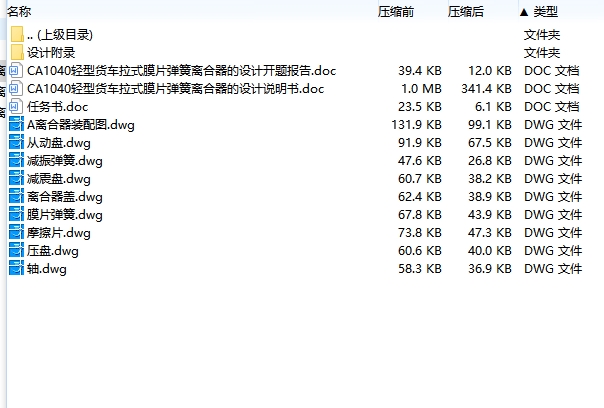
Task: Click the 99.1 KB compressed size value
Action: [x=490, y=125]
